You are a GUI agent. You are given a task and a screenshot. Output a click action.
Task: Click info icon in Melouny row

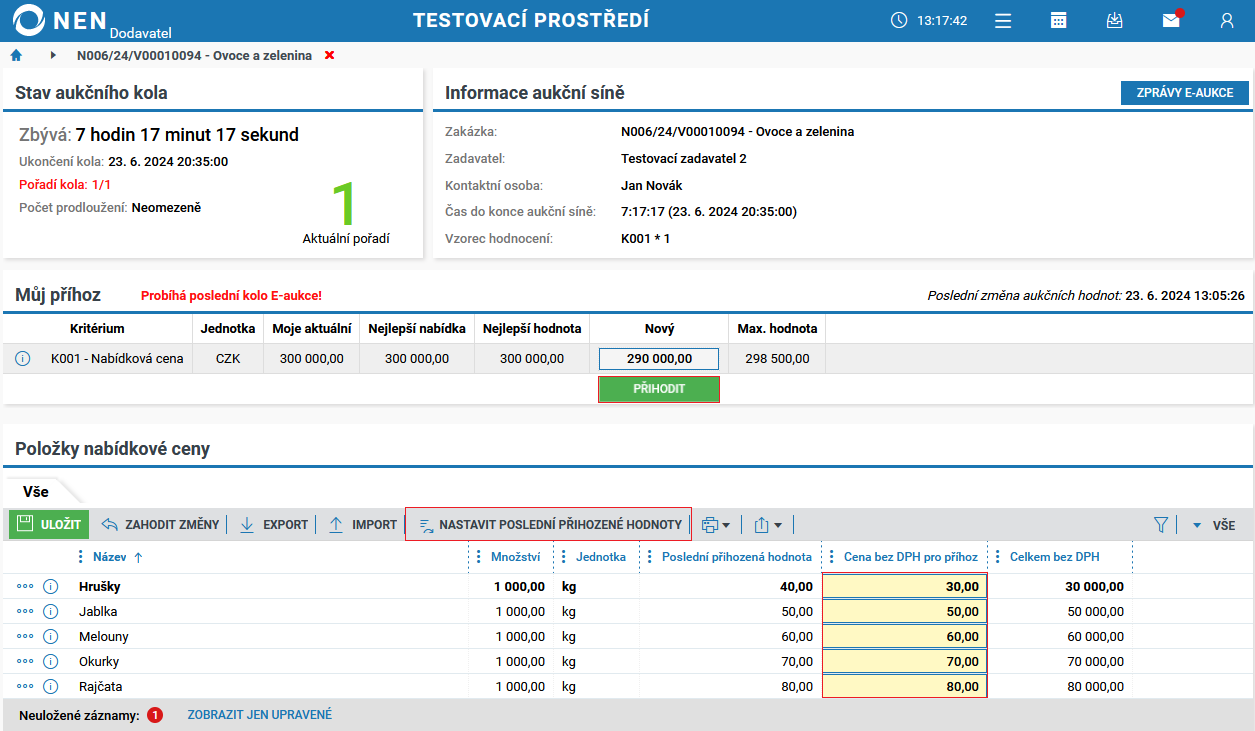(x=51, y=636)
